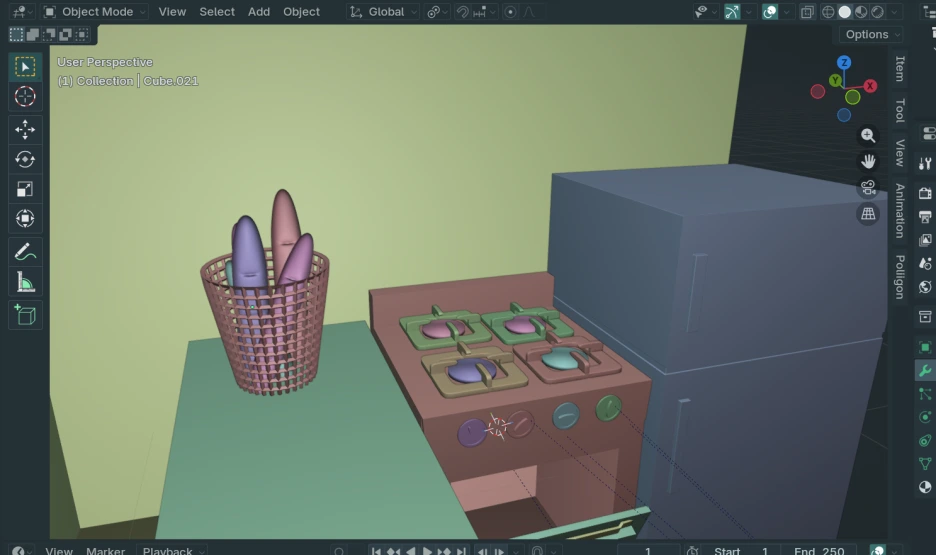Screen dimensions: 936x555
Task: Switch to solid viewport shading
Action: [845, 12]
